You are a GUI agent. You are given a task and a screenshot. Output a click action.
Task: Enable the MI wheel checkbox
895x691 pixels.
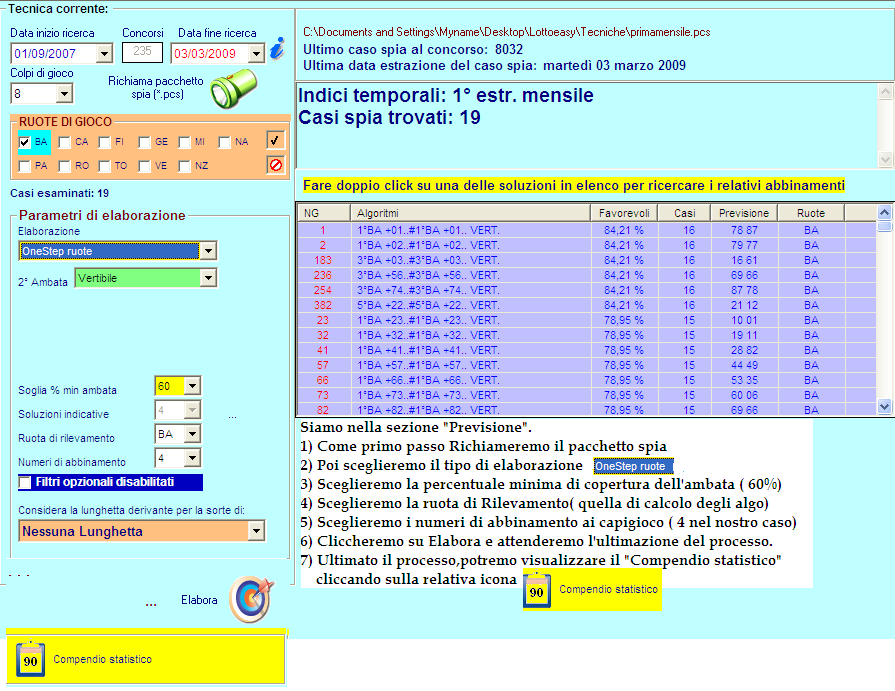[184, 142]
